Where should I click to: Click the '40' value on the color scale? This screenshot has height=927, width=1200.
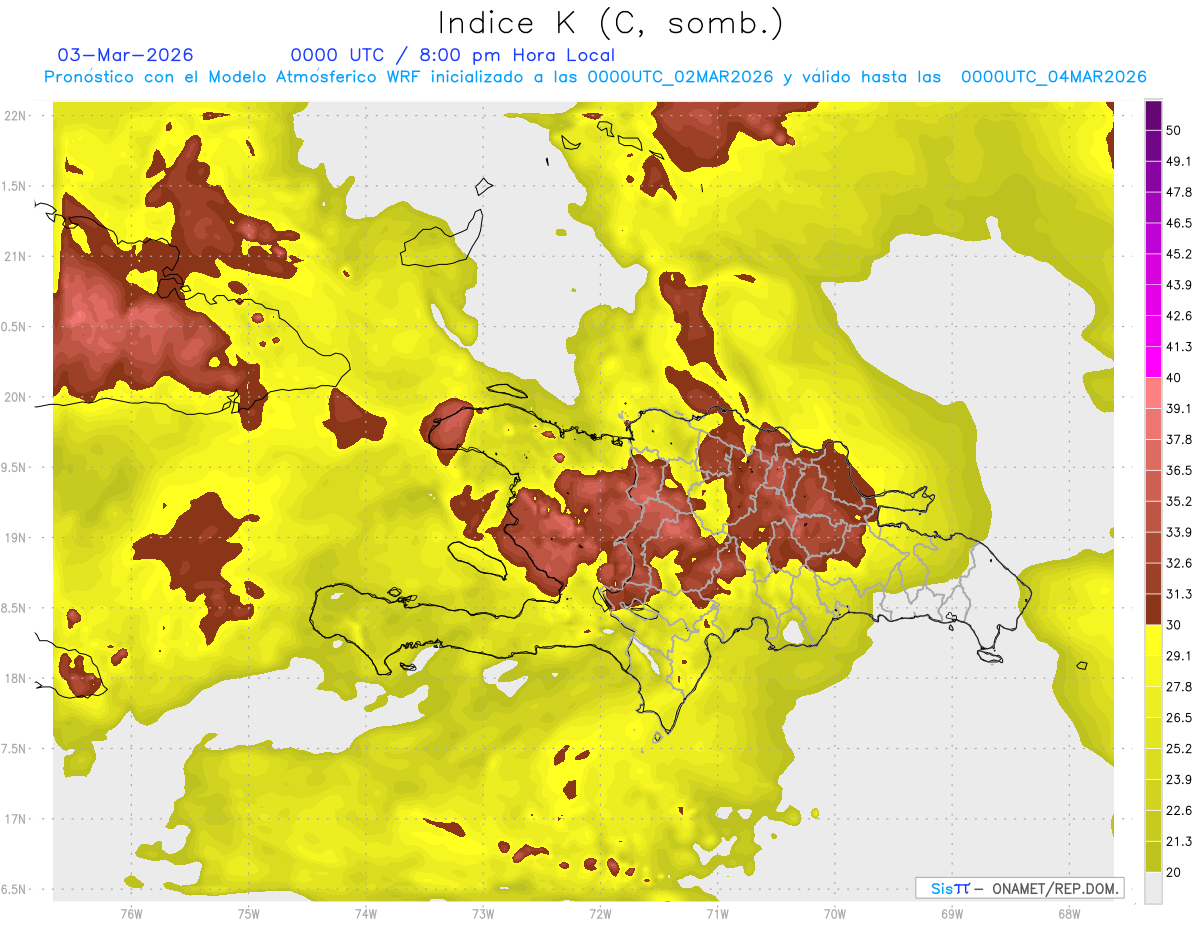click(1174, 378)
